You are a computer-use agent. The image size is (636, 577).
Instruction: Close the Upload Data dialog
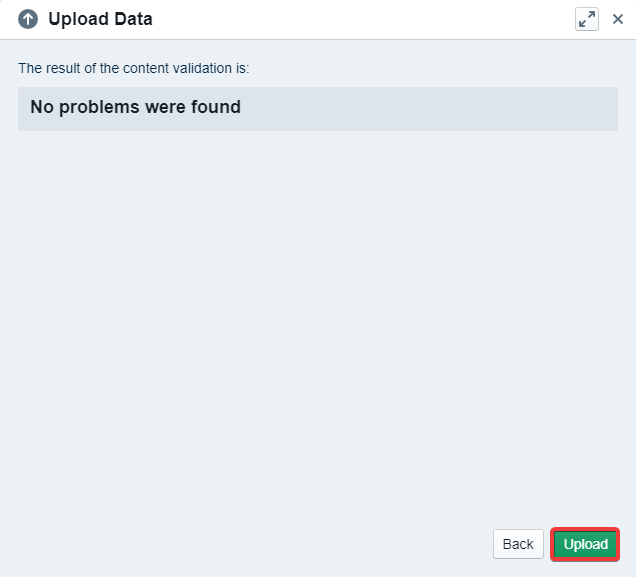(x=618, y=19)
